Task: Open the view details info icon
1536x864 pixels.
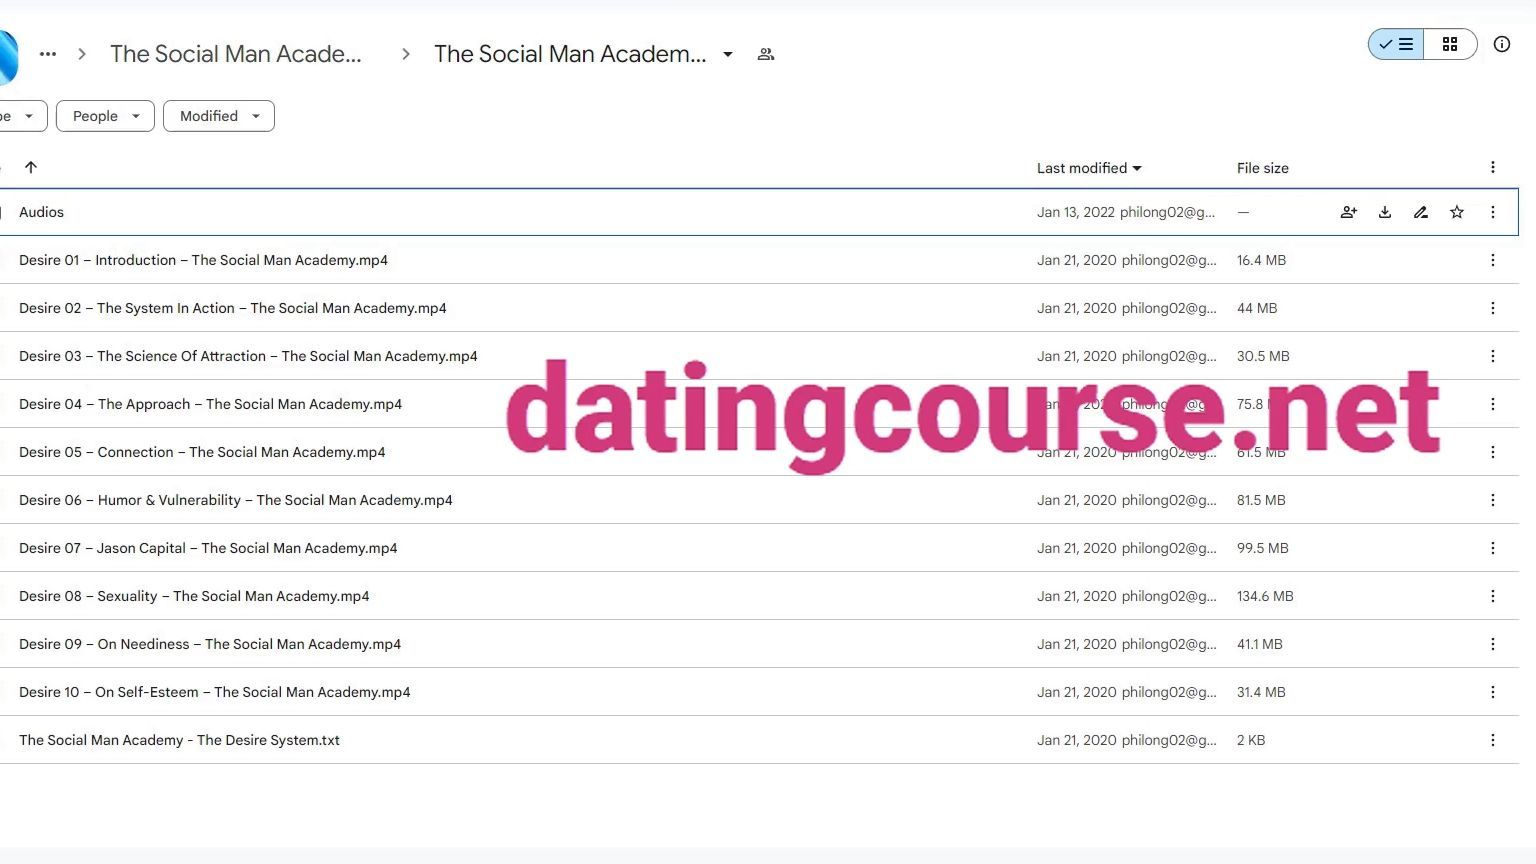Action: (1502, 44)
